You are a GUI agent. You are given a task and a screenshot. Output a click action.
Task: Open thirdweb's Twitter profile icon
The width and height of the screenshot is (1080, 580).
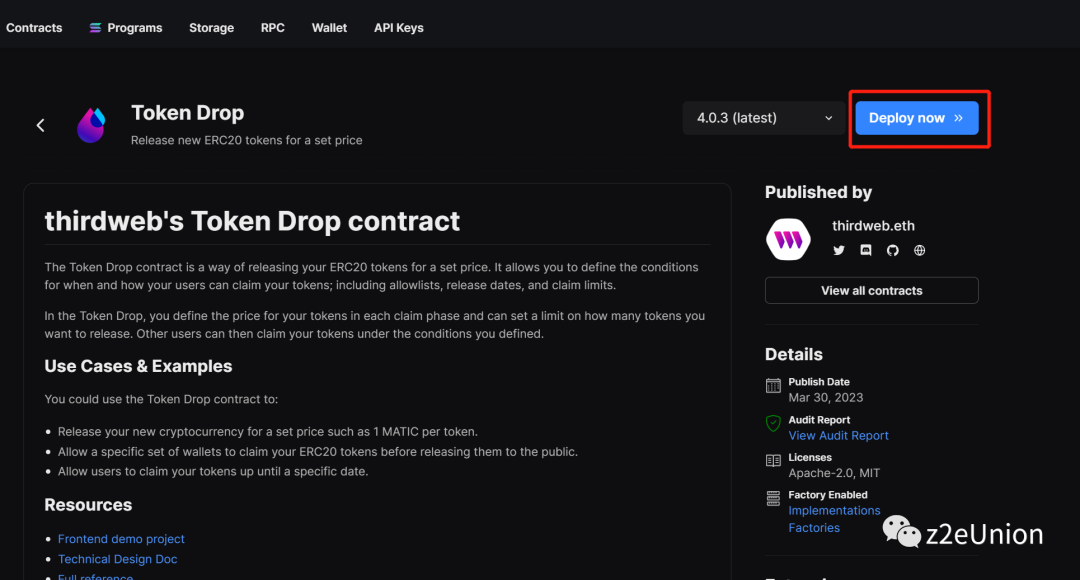click(x=839, y=250)
